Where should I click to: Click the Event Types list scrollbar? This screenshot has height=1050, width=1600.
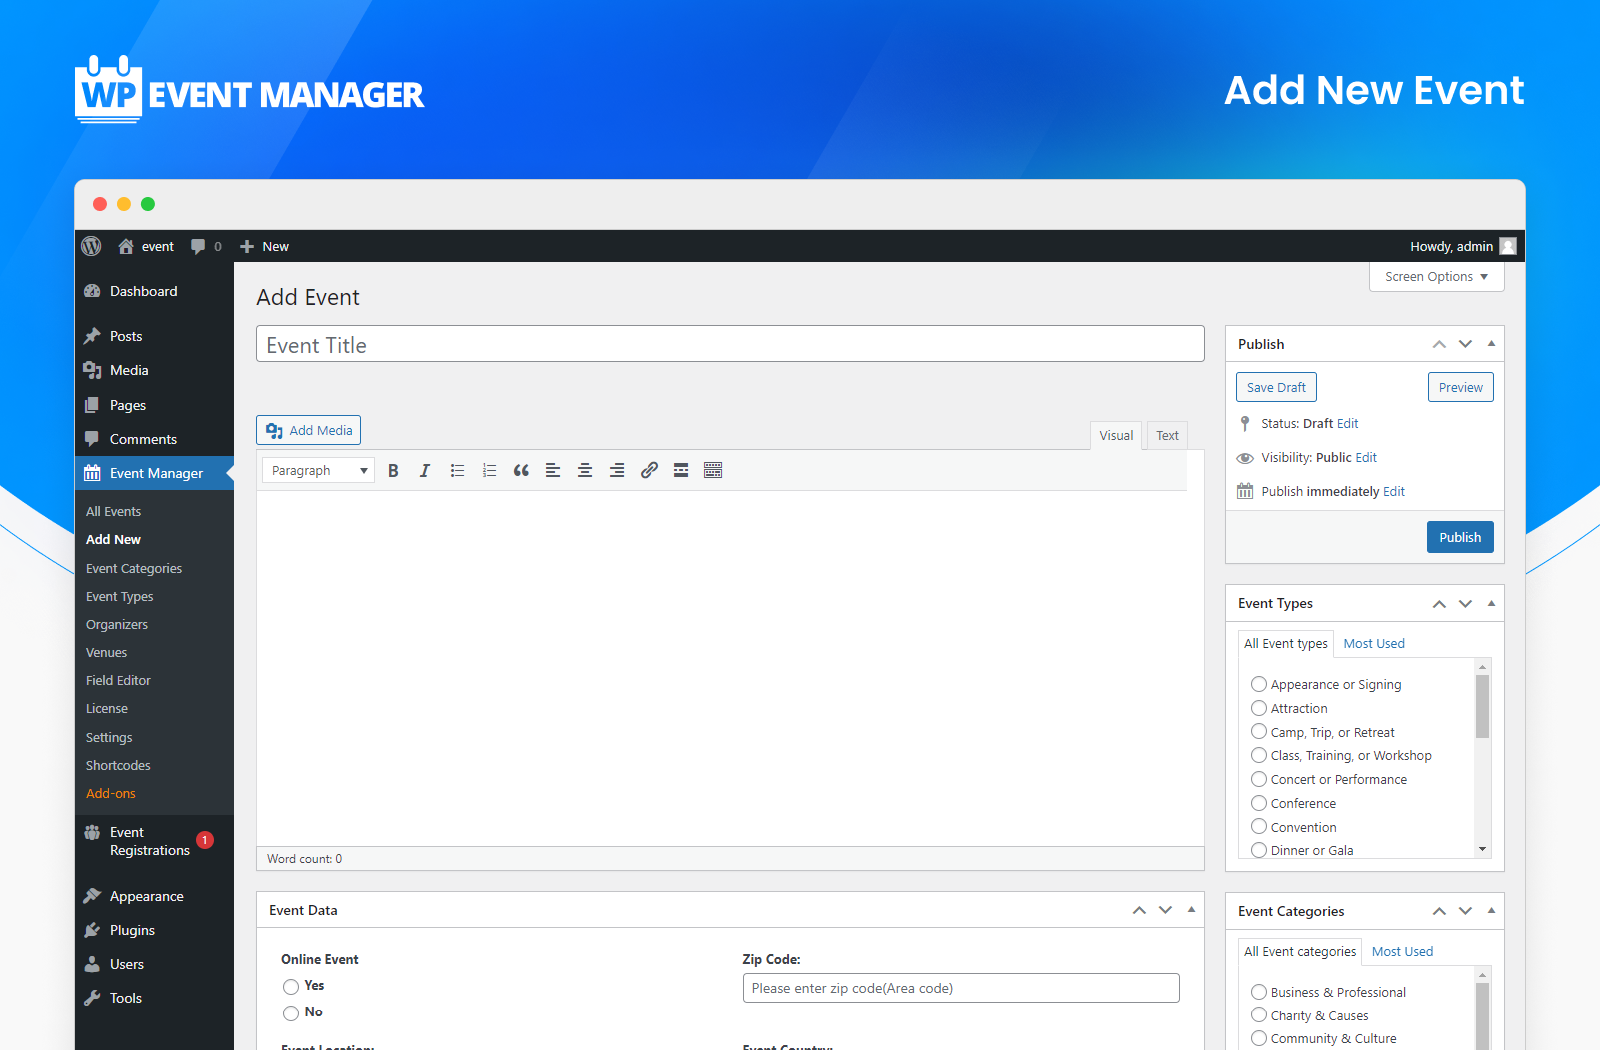point(1483,706)
